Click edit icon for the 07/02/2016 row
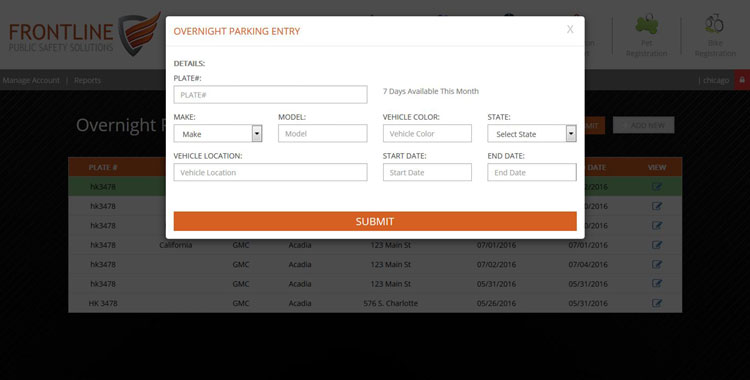750x380 pixels. tap(657, 264)
